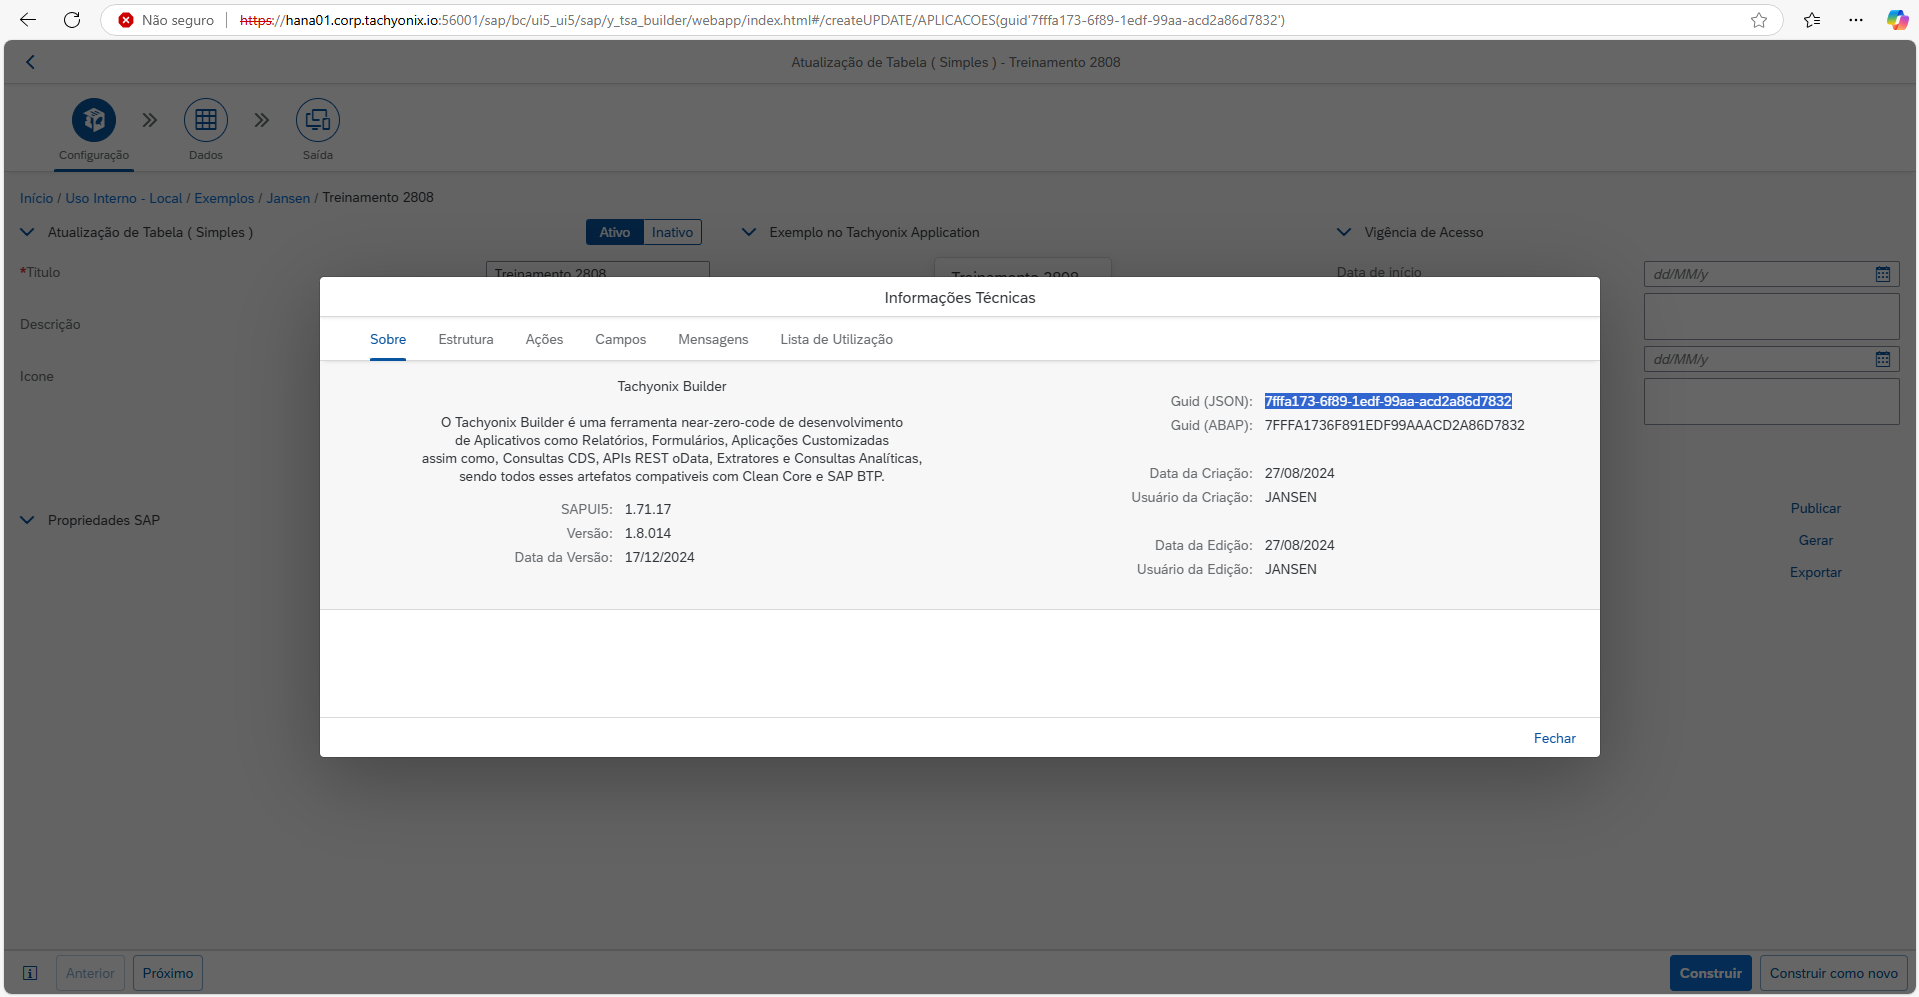Open the Campos tab

tap(620, 340)
